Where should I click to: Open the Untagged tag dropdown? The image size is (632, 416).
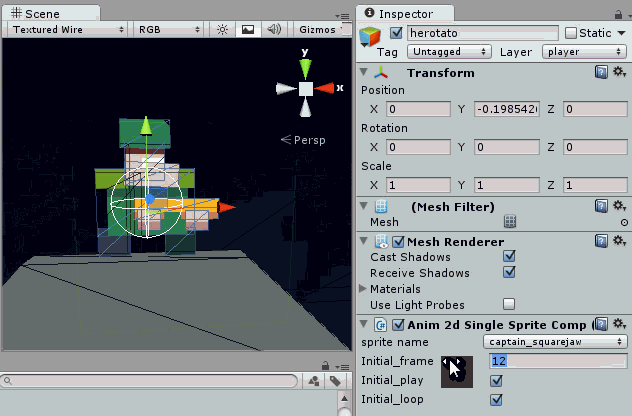[449, 52]
